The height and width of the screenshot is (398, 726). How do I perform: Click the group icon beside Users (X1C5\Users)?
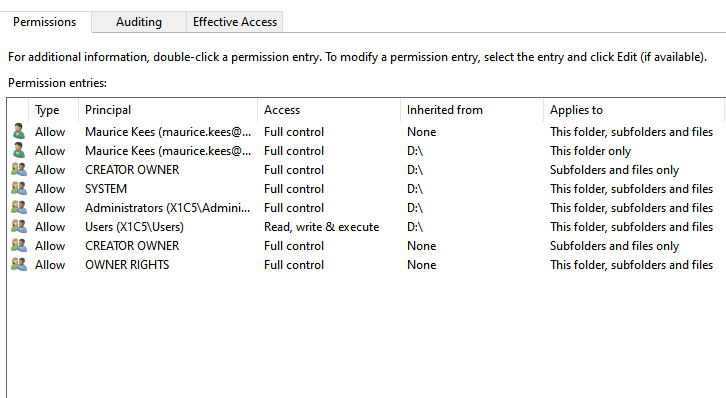click(19, 226)
